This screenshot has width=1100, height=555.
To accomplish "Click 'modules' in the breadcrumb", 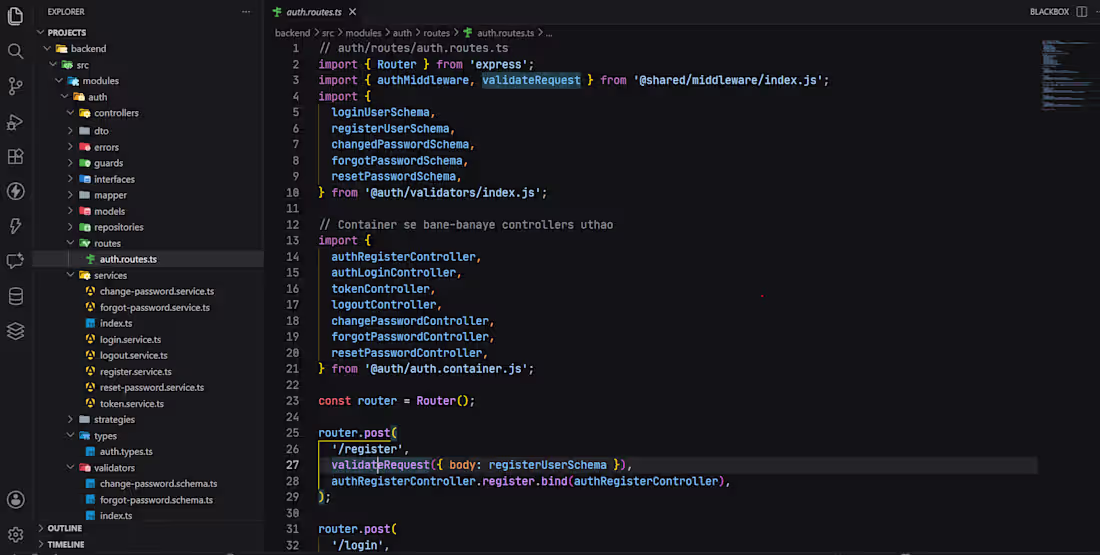I will tap(363, 33).
